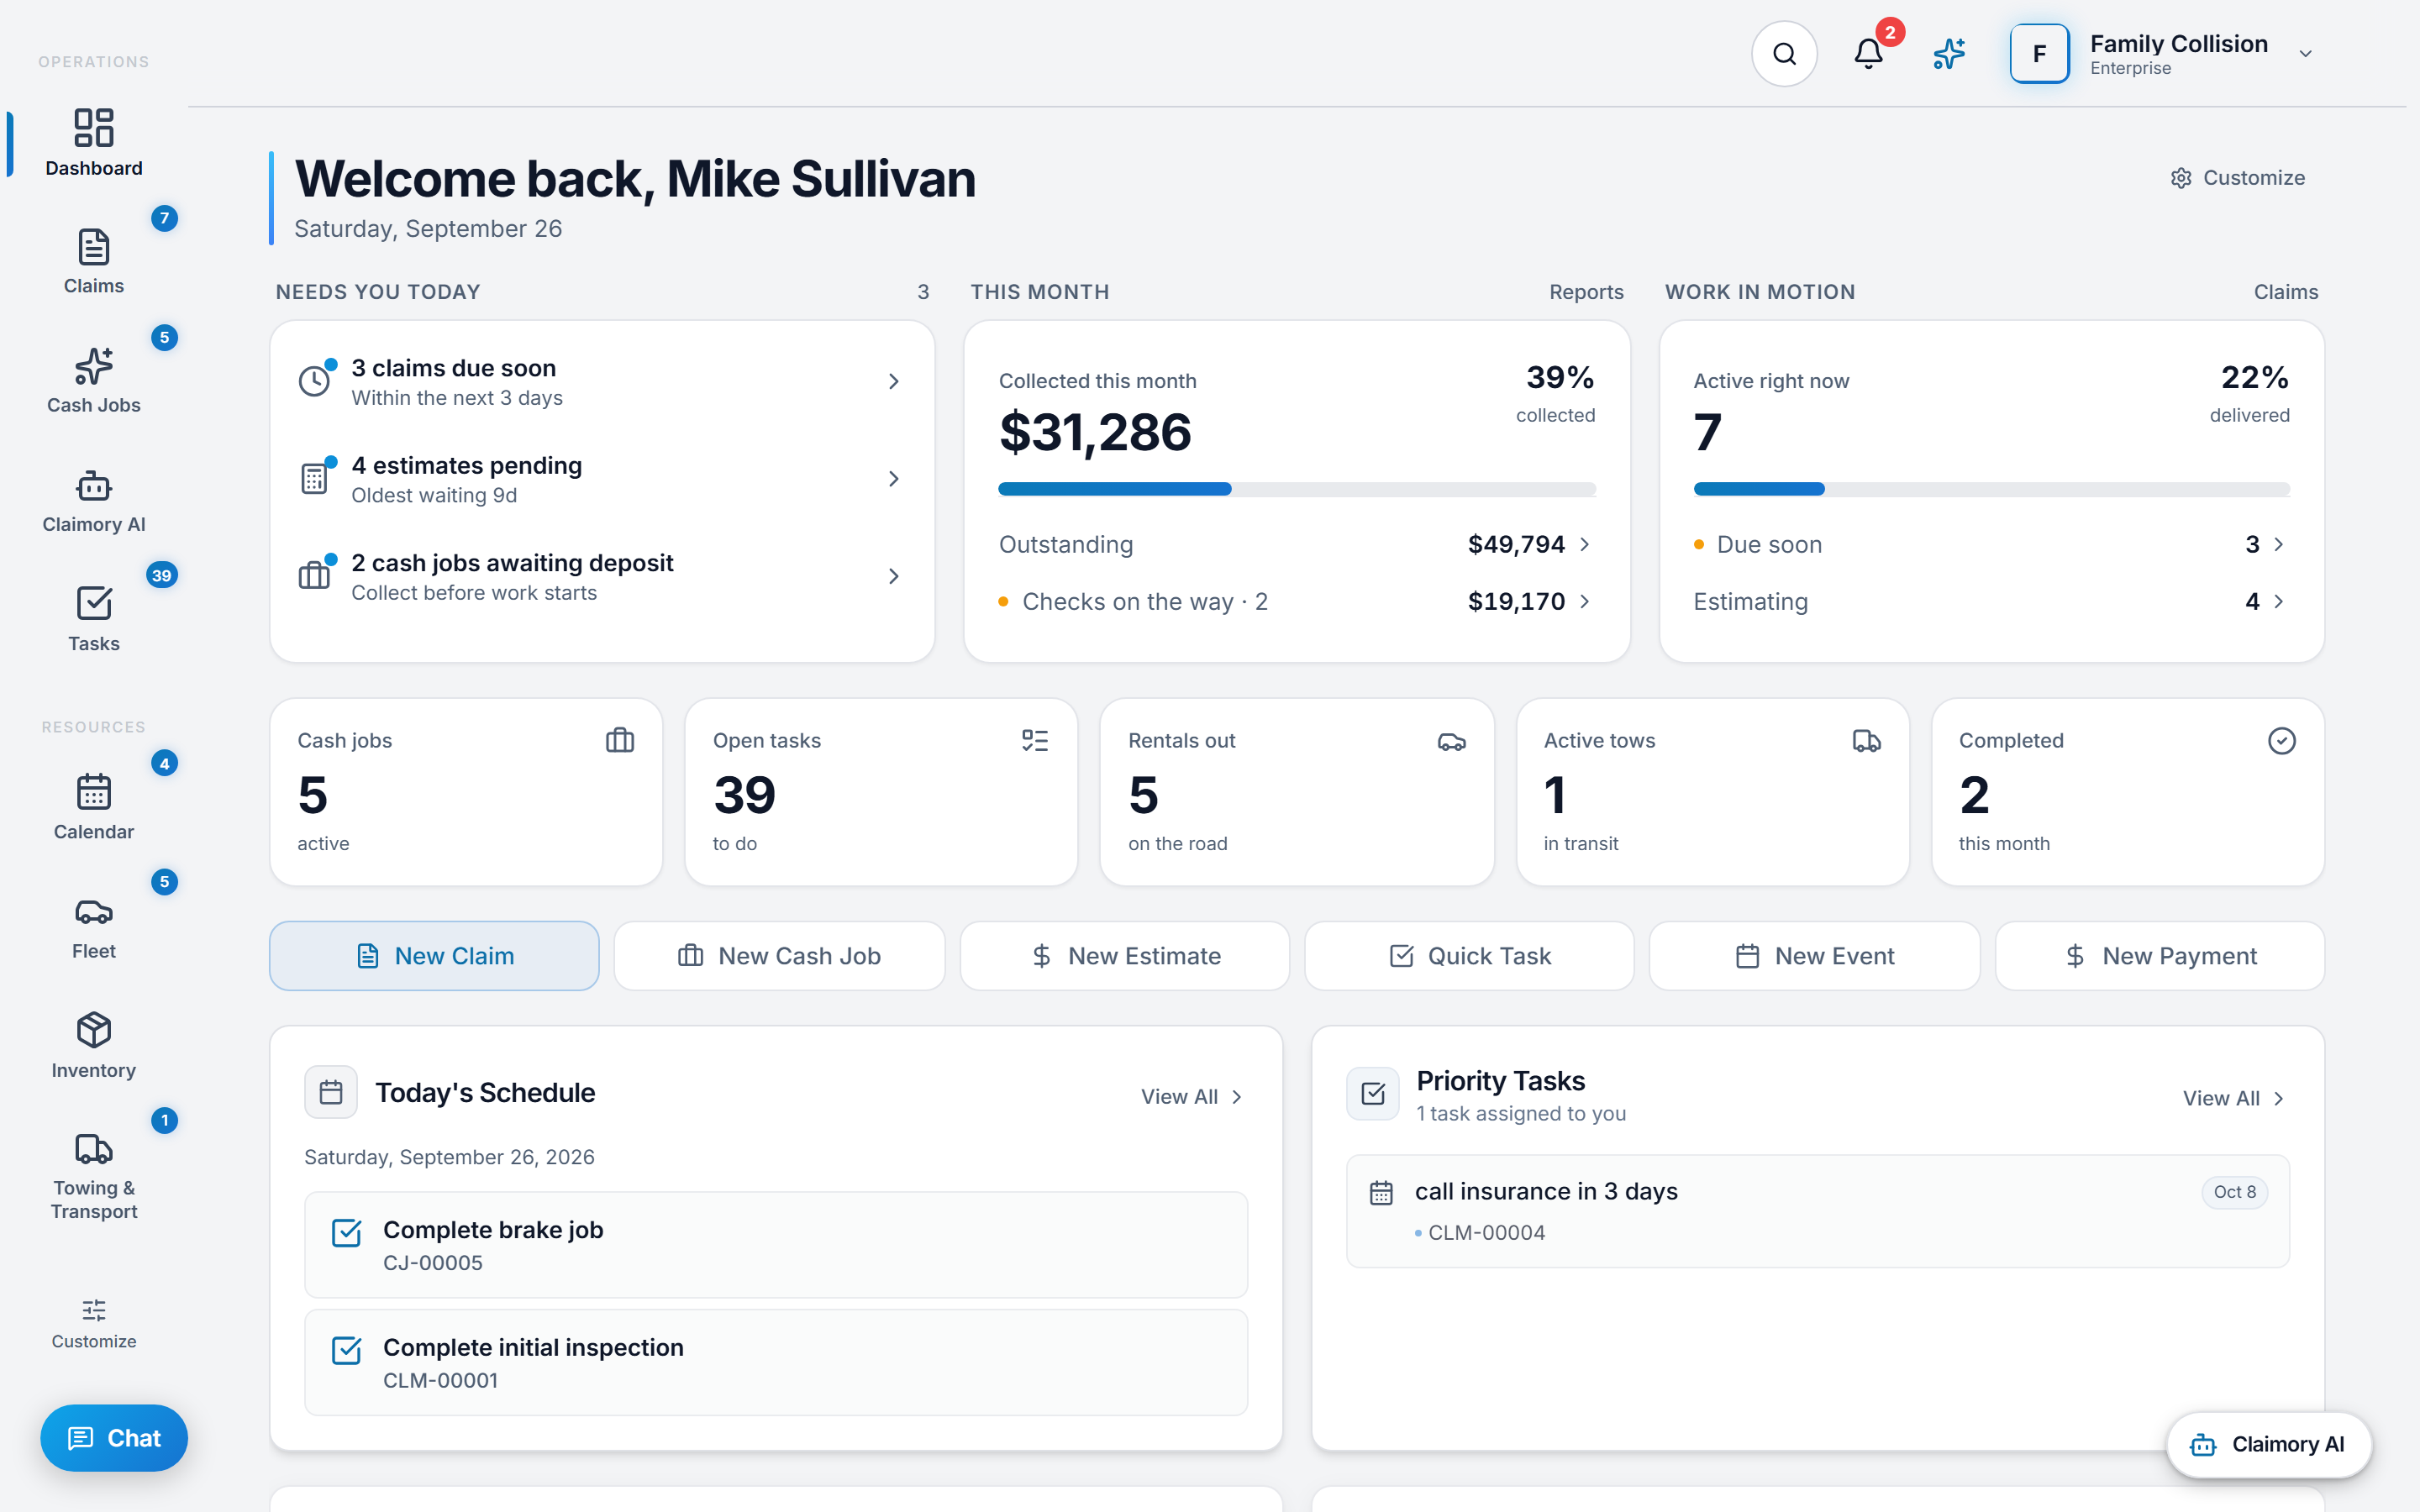2420x1512 pixels.
Task: Check off Complete brake job
Action: point(346,1233)
